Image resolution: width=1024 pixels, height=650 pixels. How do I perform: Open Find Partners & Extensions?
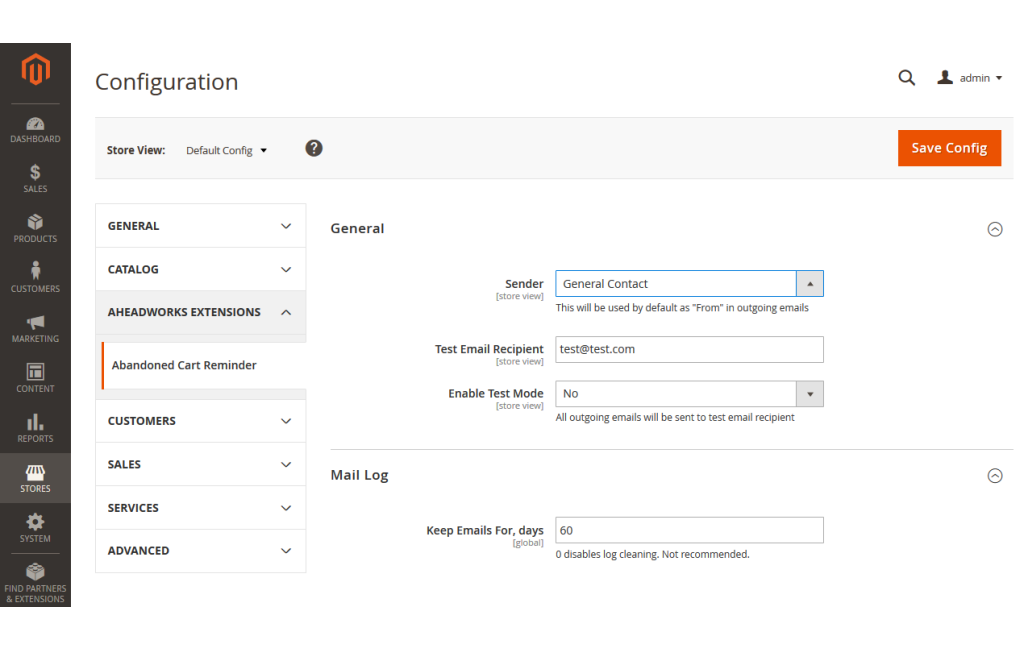coord(35,583)
